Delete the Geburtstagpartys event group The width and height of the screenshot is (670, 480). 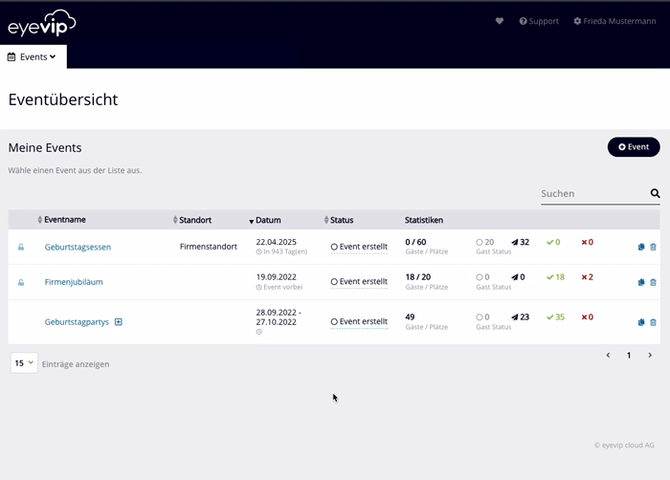pos(653,322)
